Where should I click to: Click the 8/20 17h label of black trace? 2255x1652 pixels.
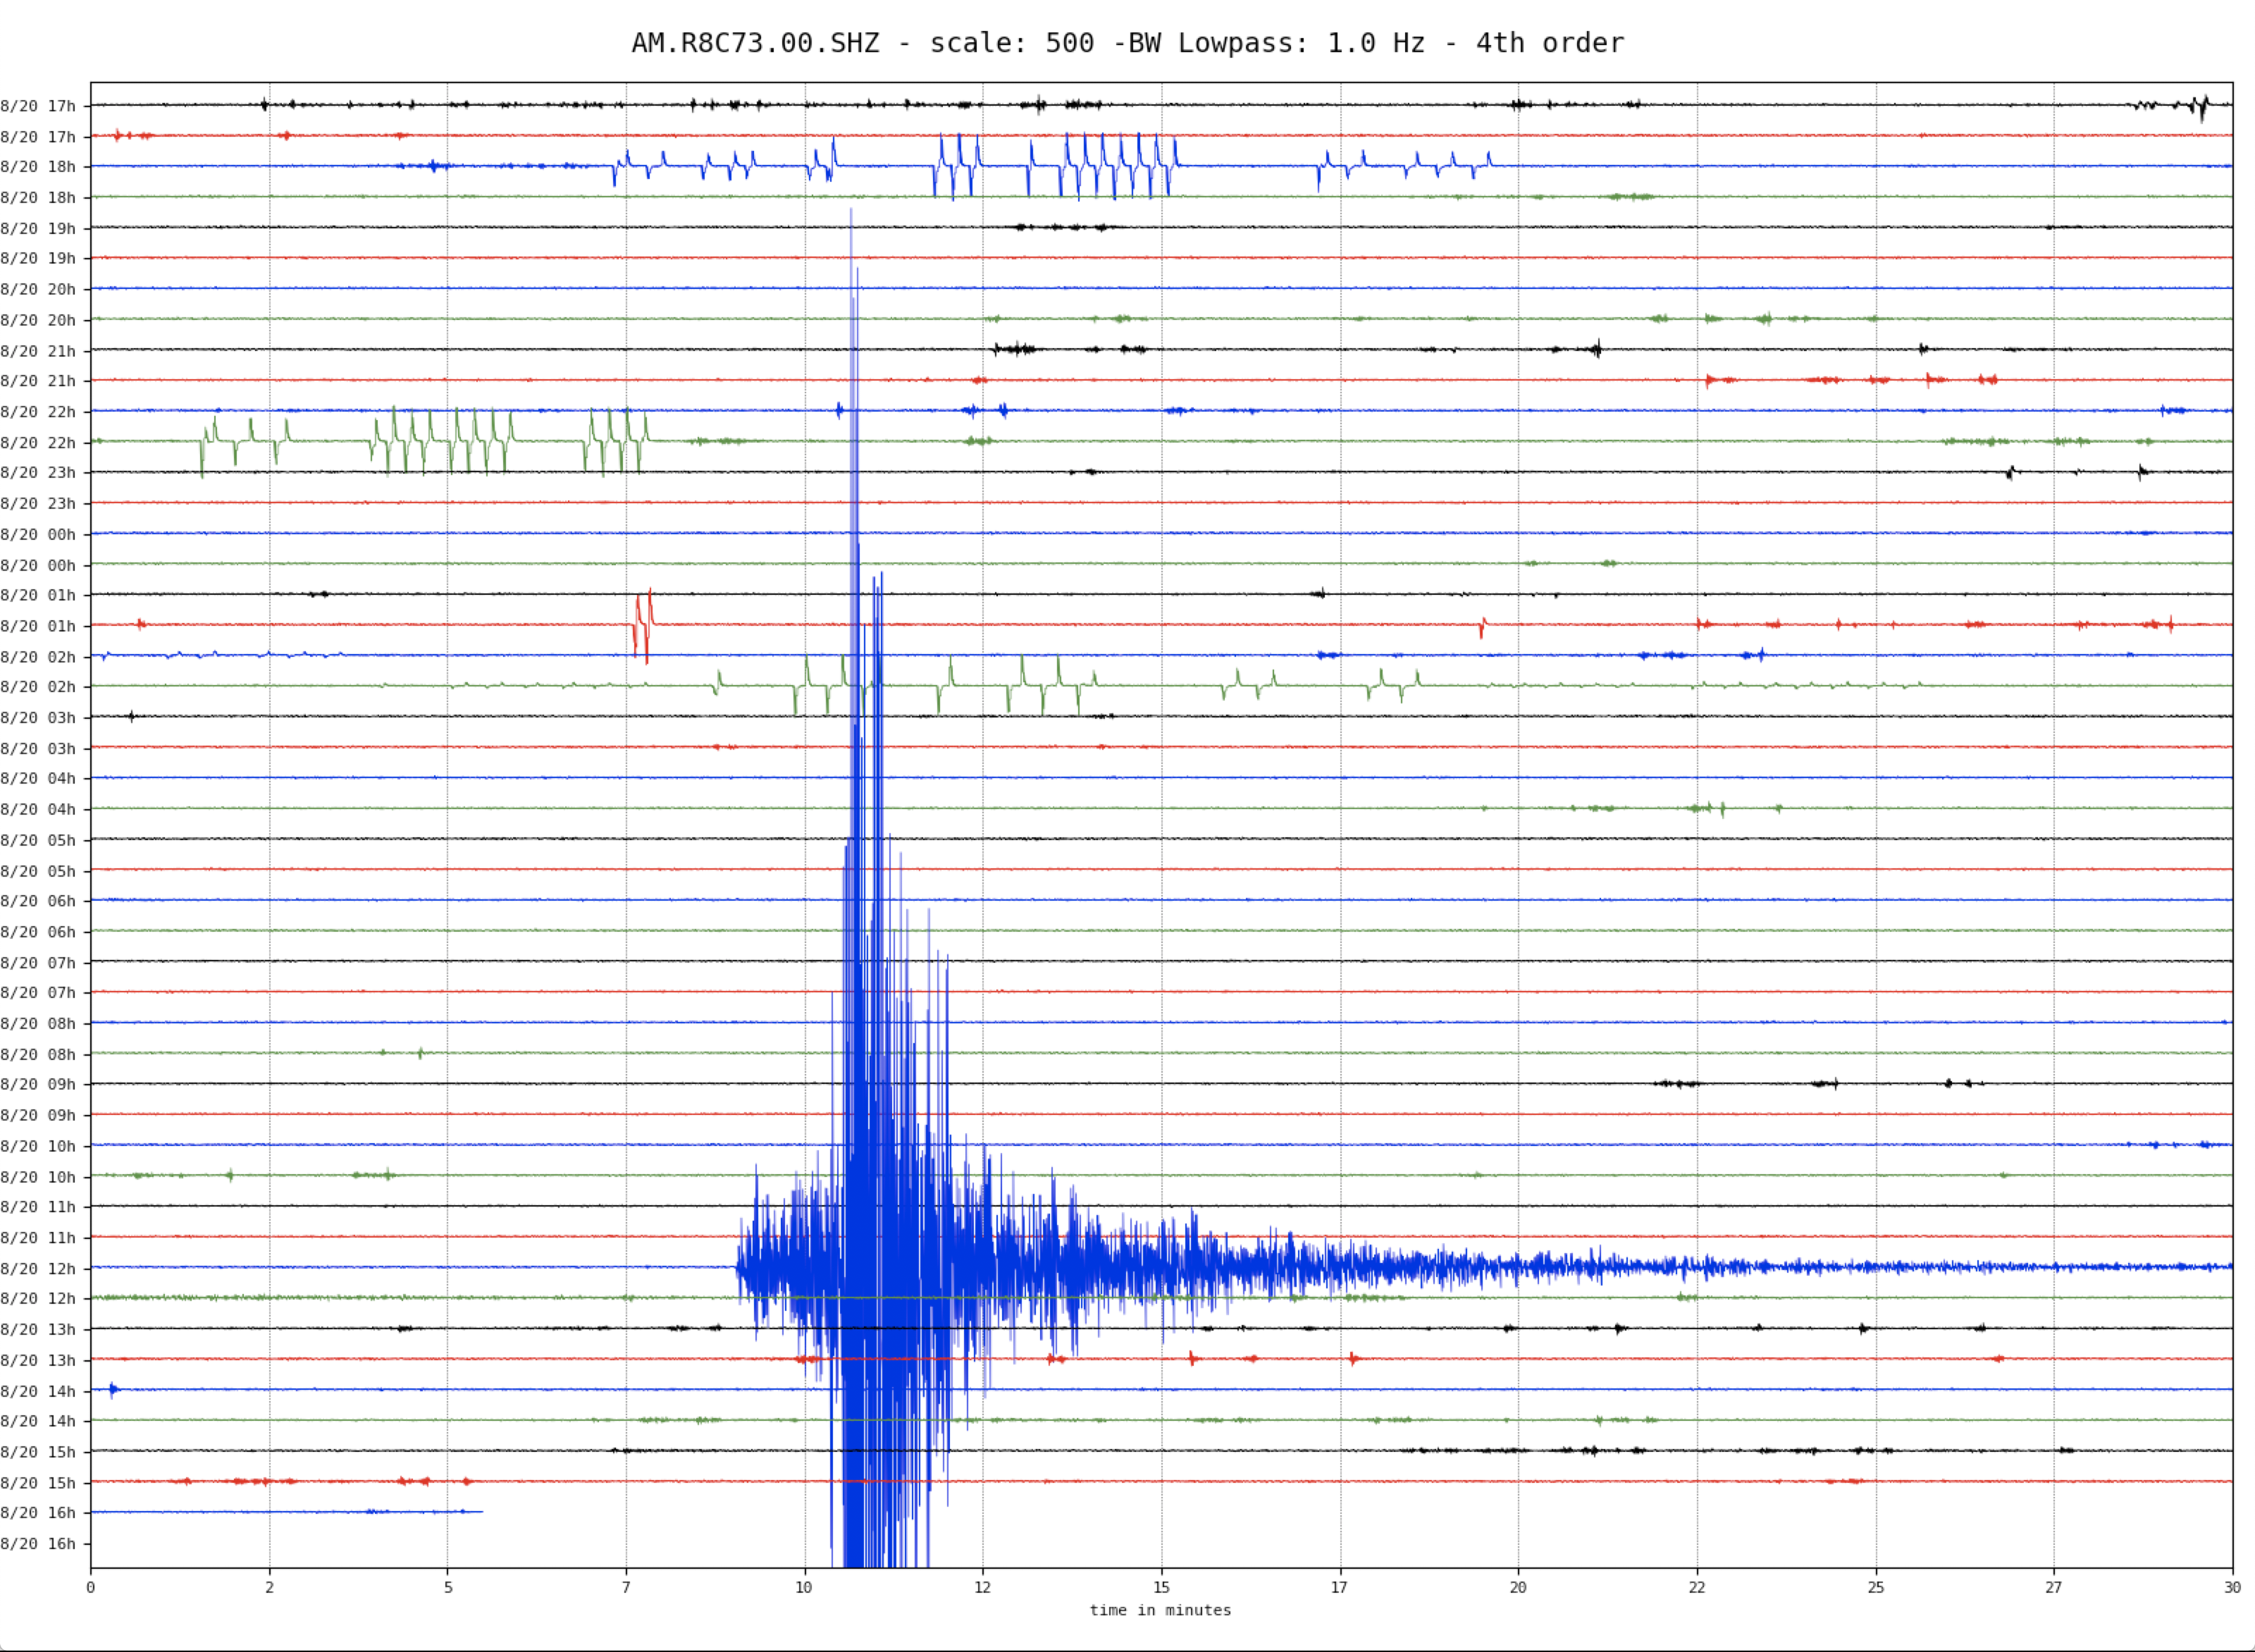point(38,106)
